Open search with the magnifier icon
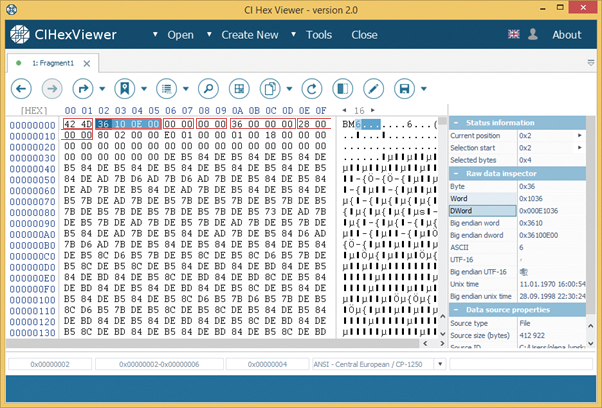602x408 pixels. pos(208,88)
